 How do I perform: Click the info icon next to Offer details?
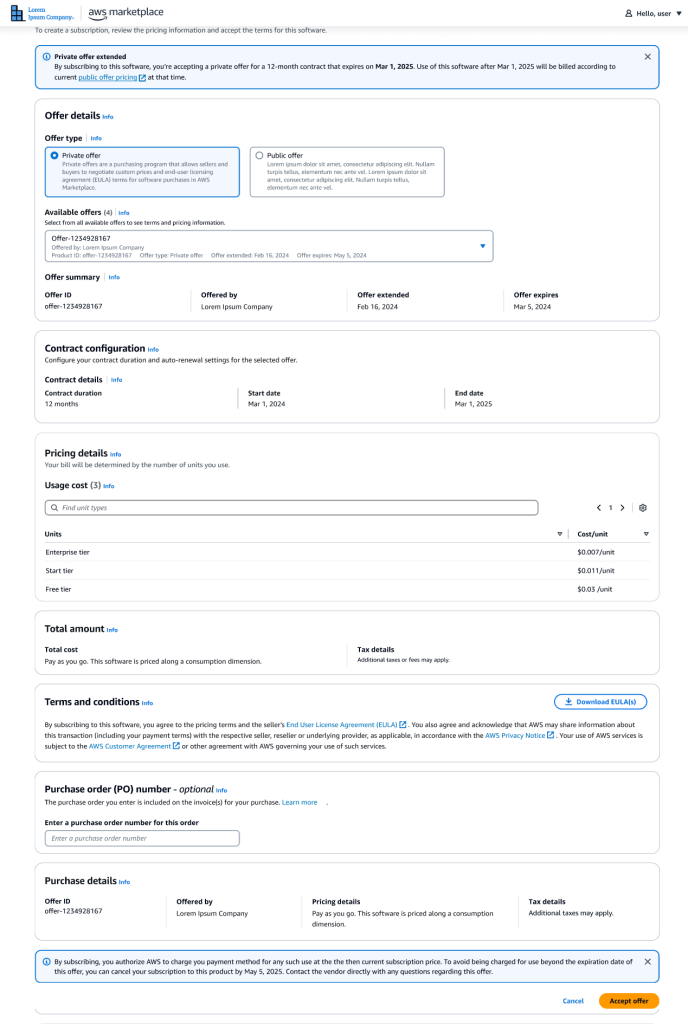pyautogui.click(x=108, y=116)
